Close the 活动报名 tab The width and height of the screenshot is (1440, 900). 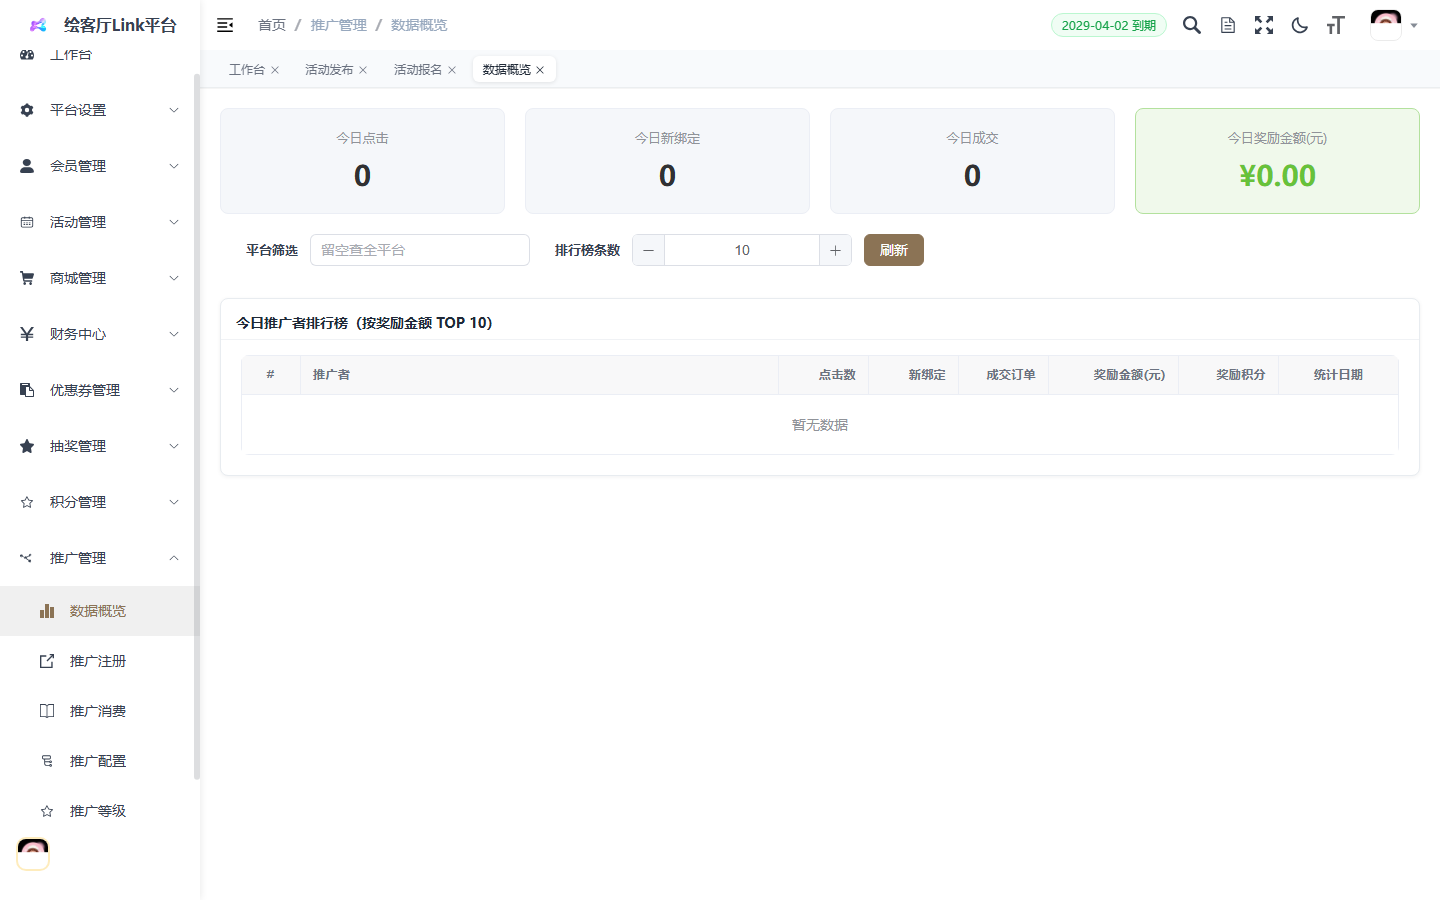(452, 70)
